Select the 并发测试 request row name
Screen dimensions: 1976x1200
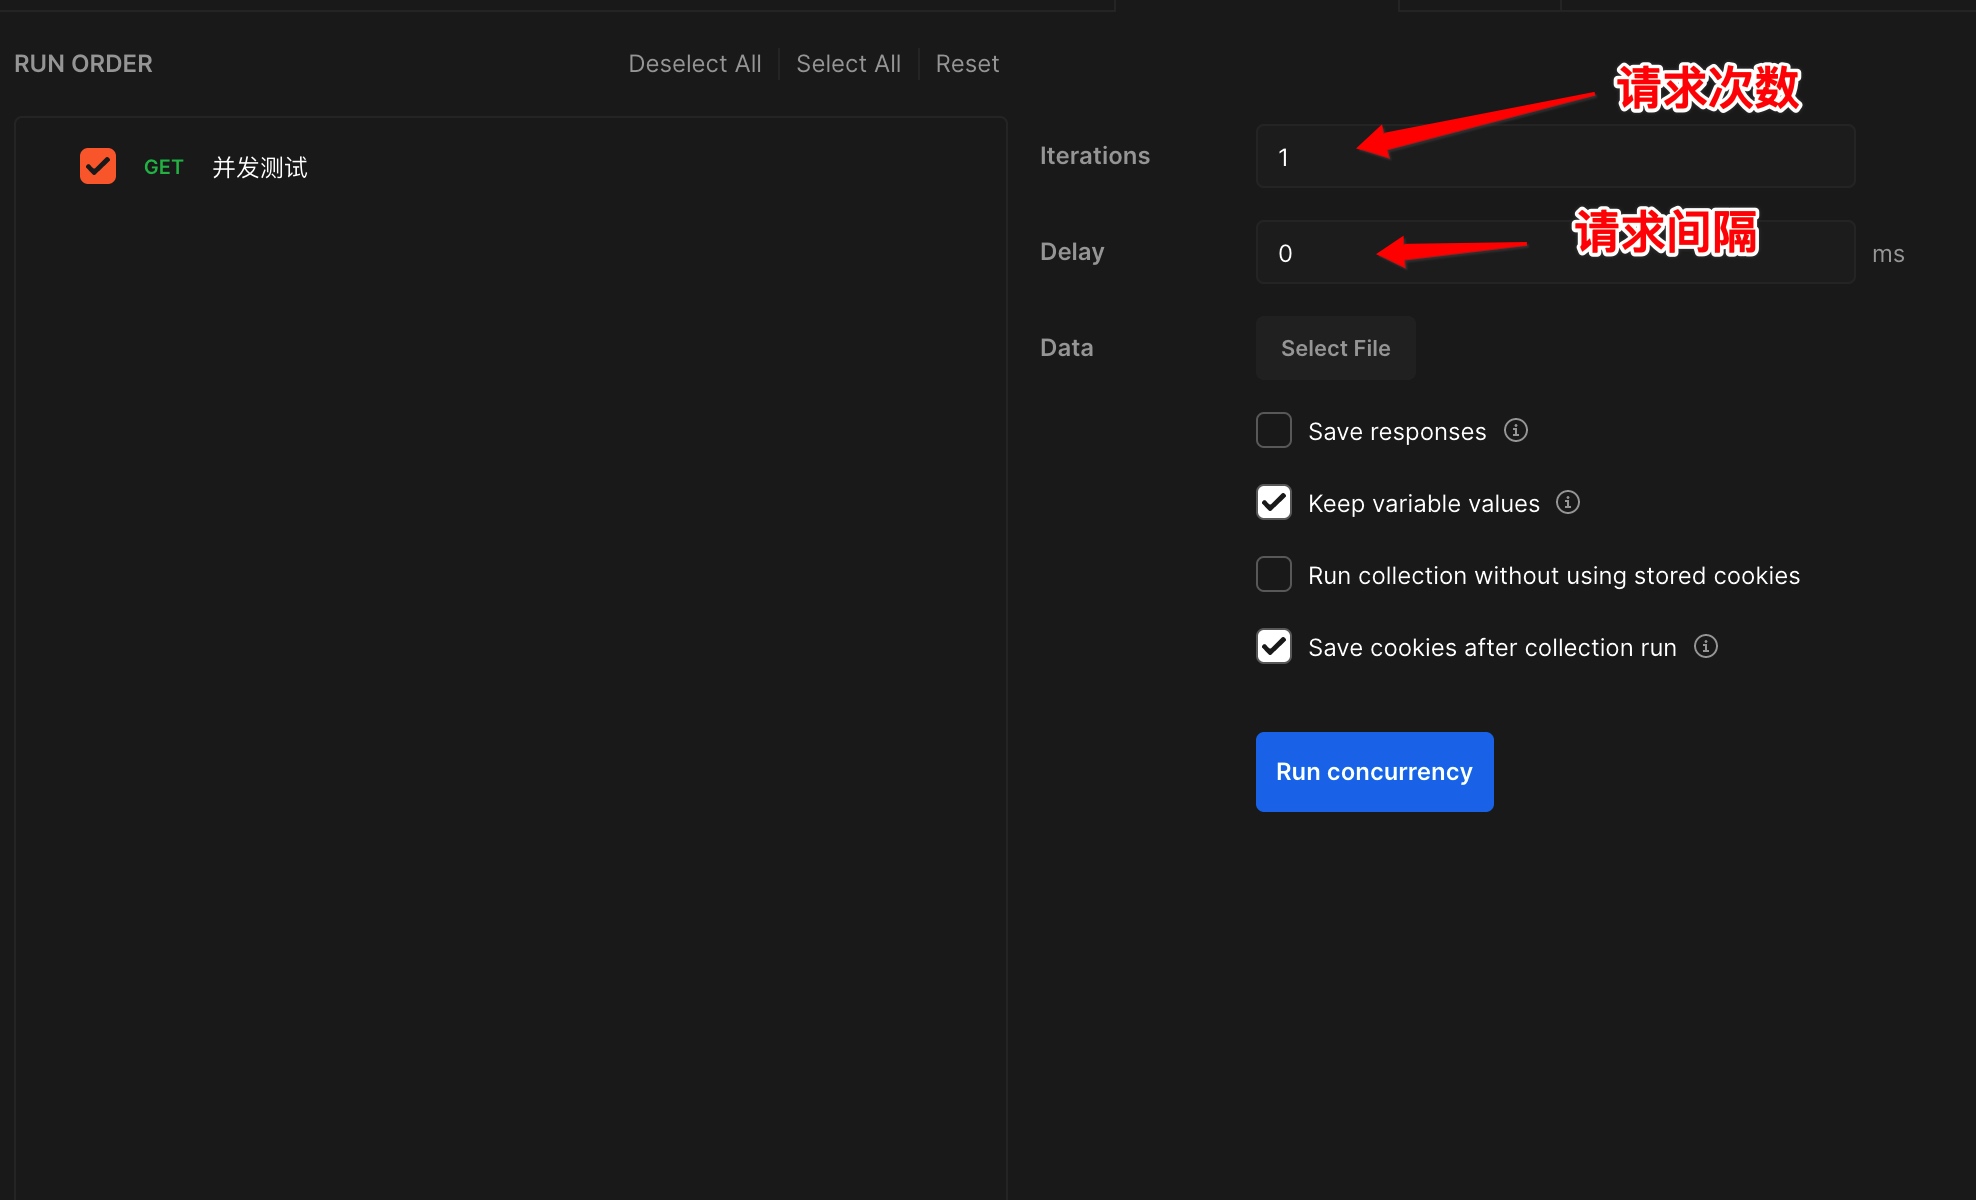[260, 167]
